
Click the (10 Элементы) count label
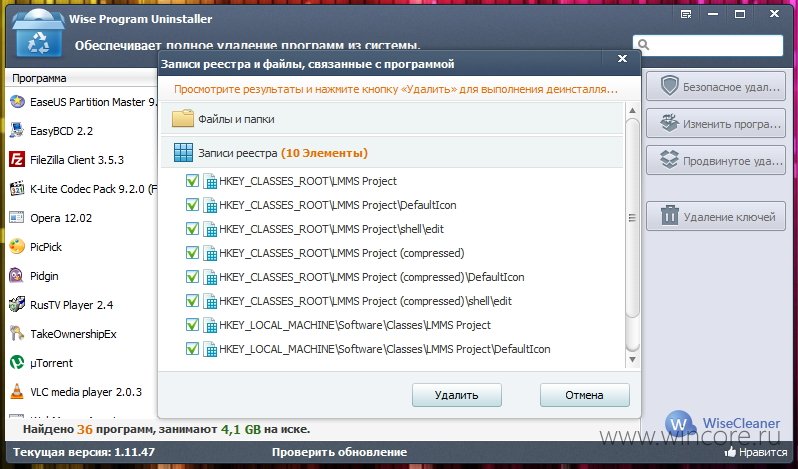[x=324, y=153]
